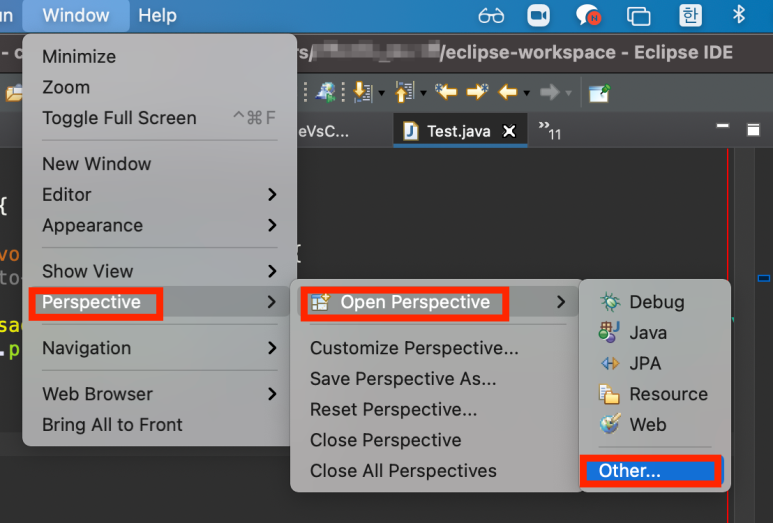Open the Korean input source menu icon
Viewport: 773px width, 523px height.
(690, 16)
